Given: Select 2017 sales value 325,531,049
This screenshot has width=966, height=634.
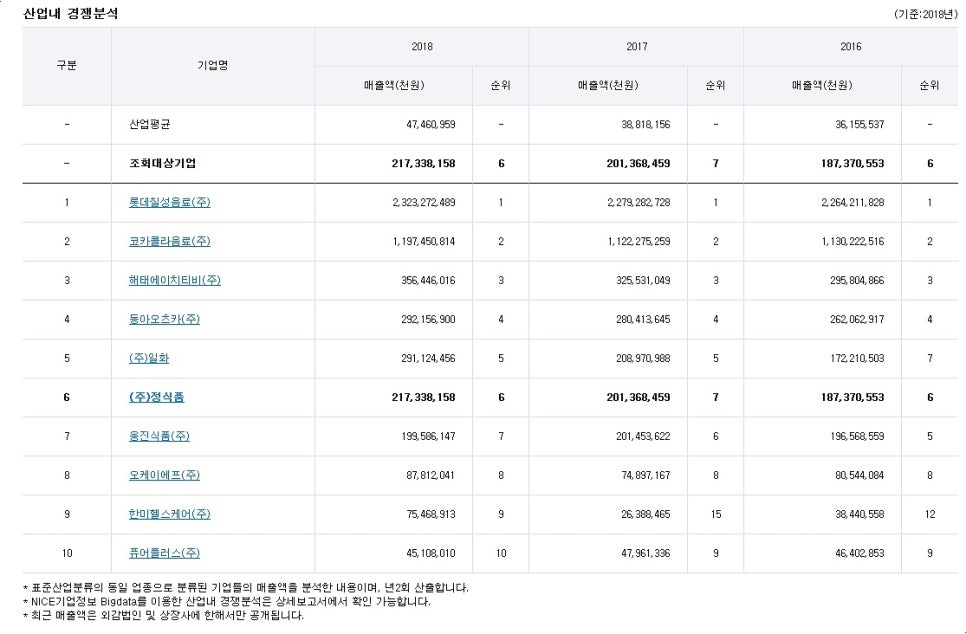Looking at the screenshot, I should click(x=643, y=280).
